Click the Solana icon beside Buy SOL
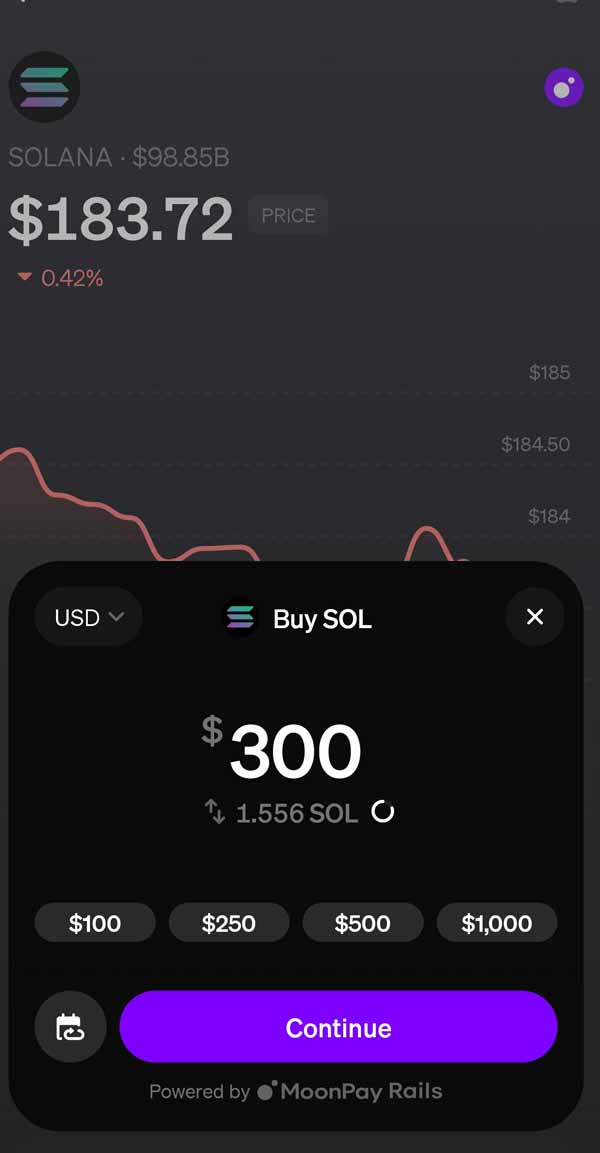Screen dimensions: 600x1153 point(240,618)
